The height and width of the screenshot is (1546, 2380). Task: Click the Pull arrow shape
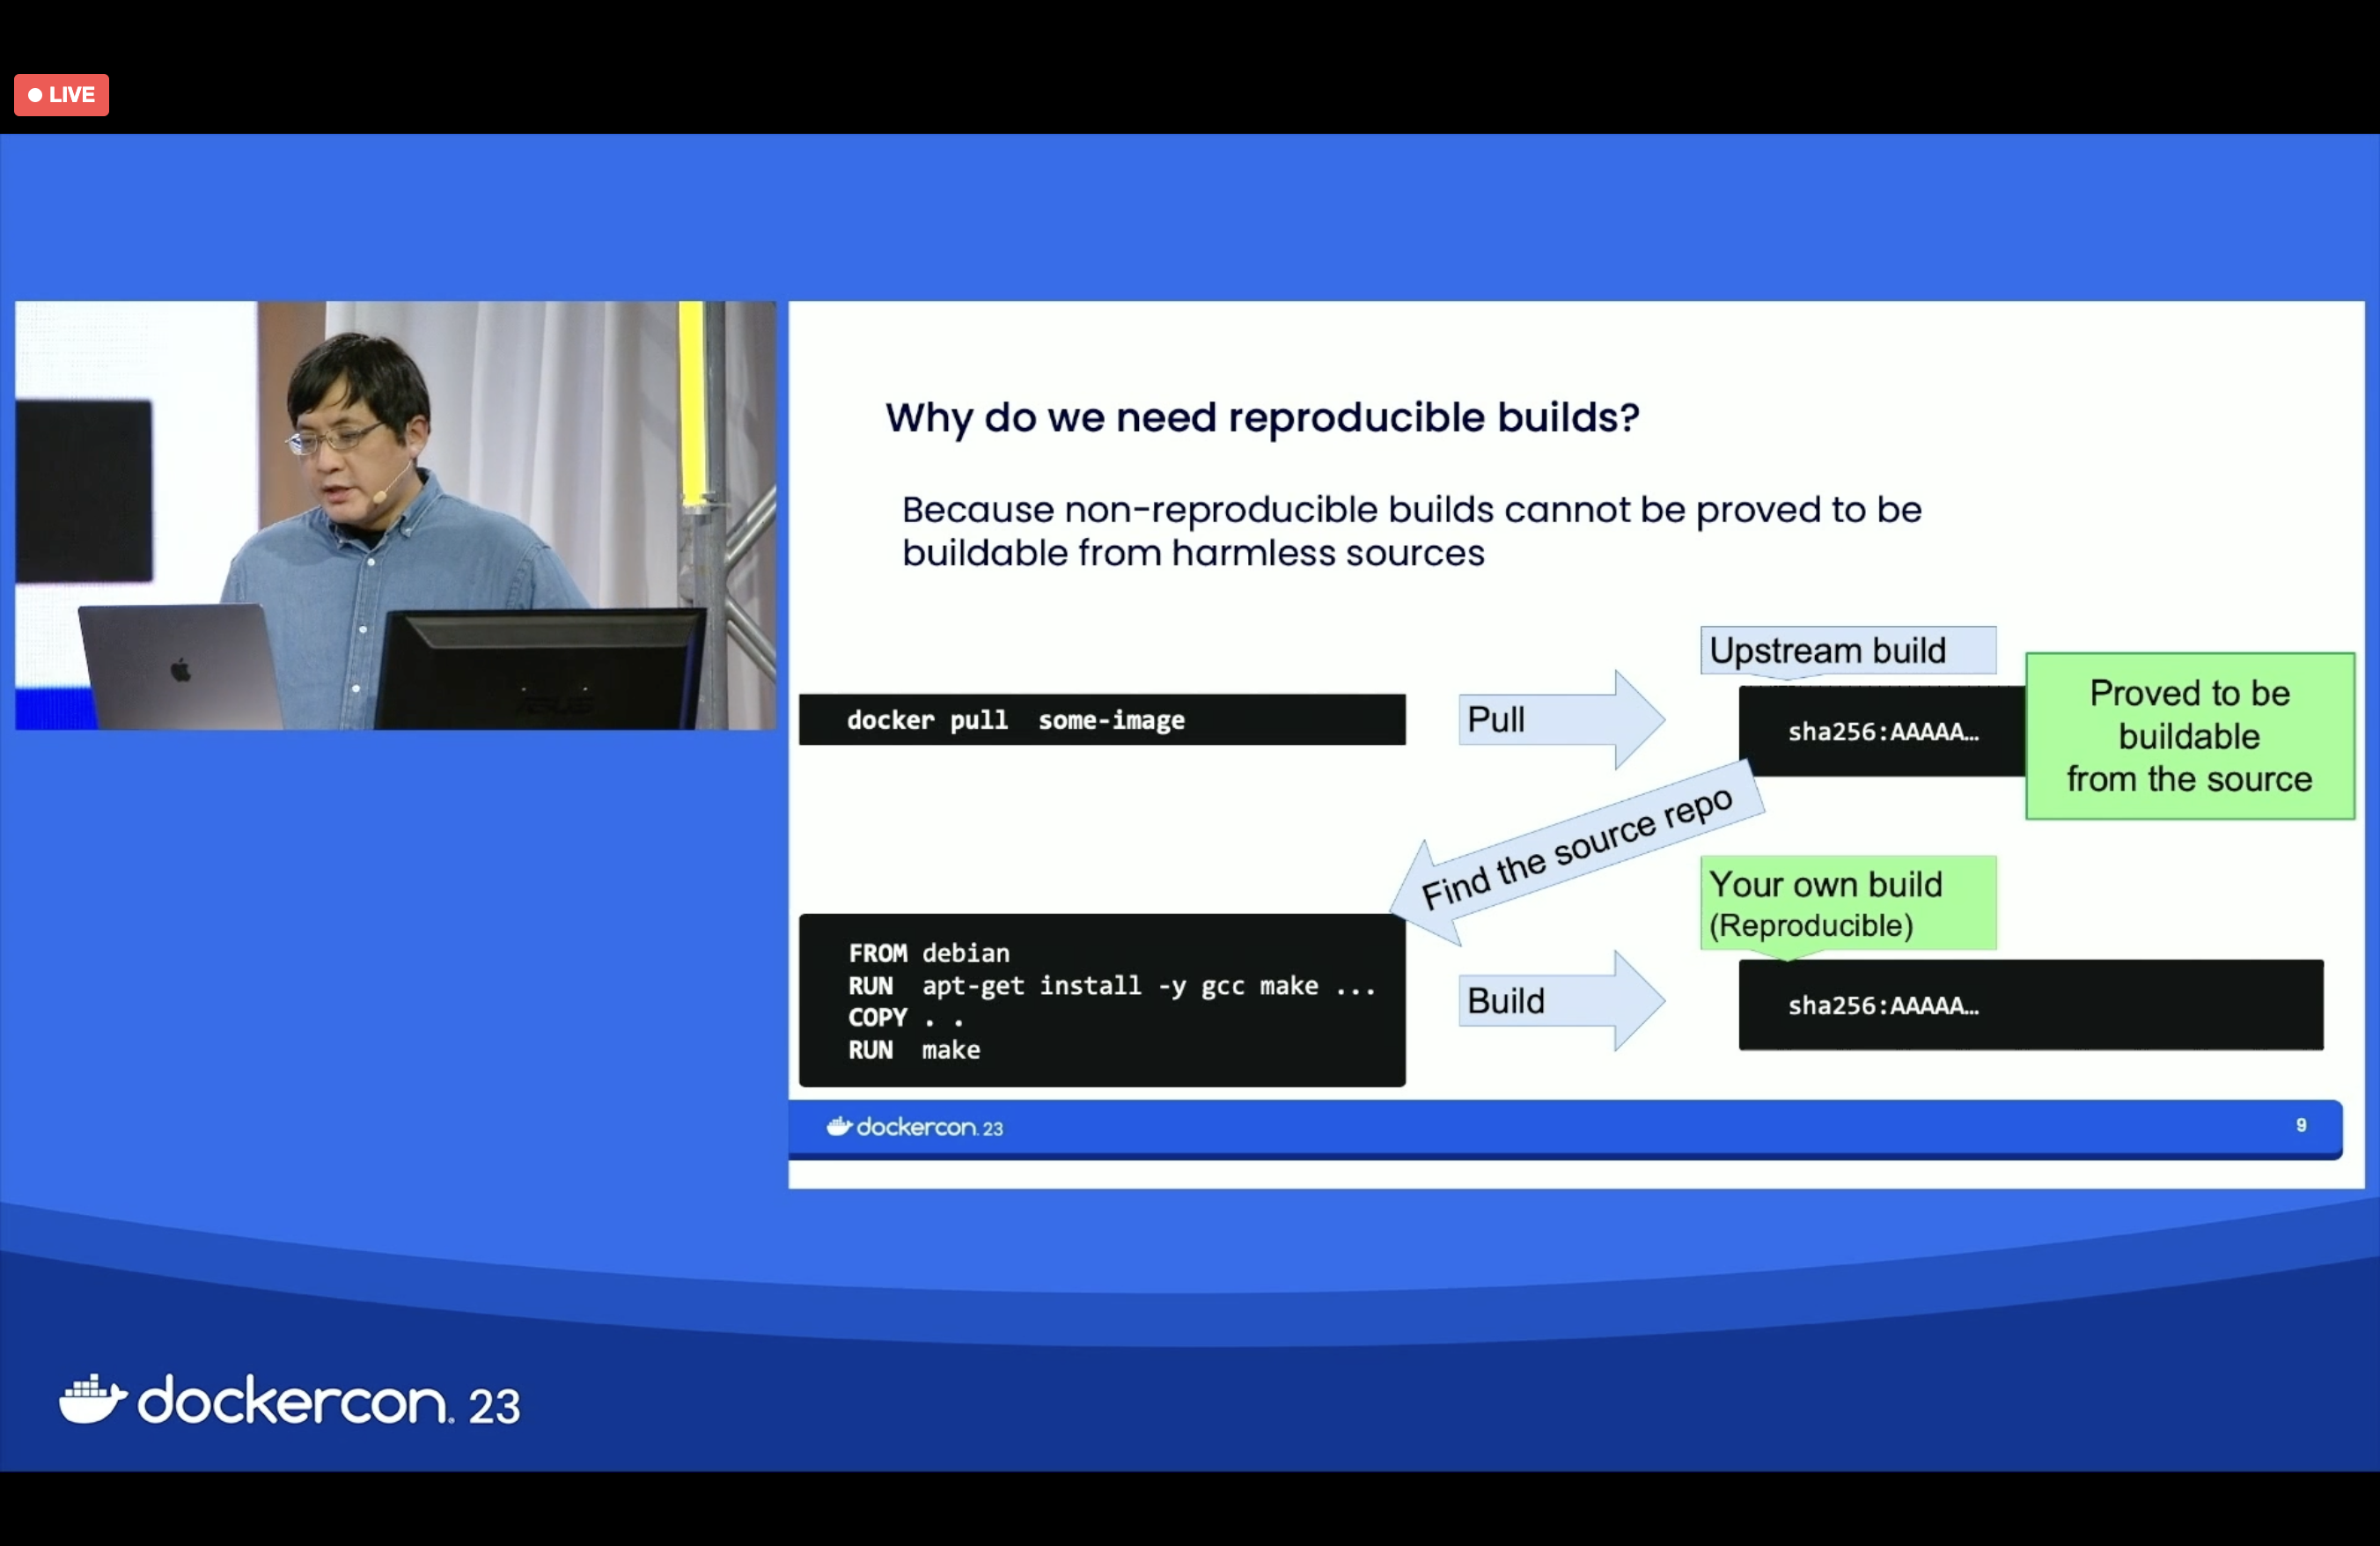click(1561, 719)
